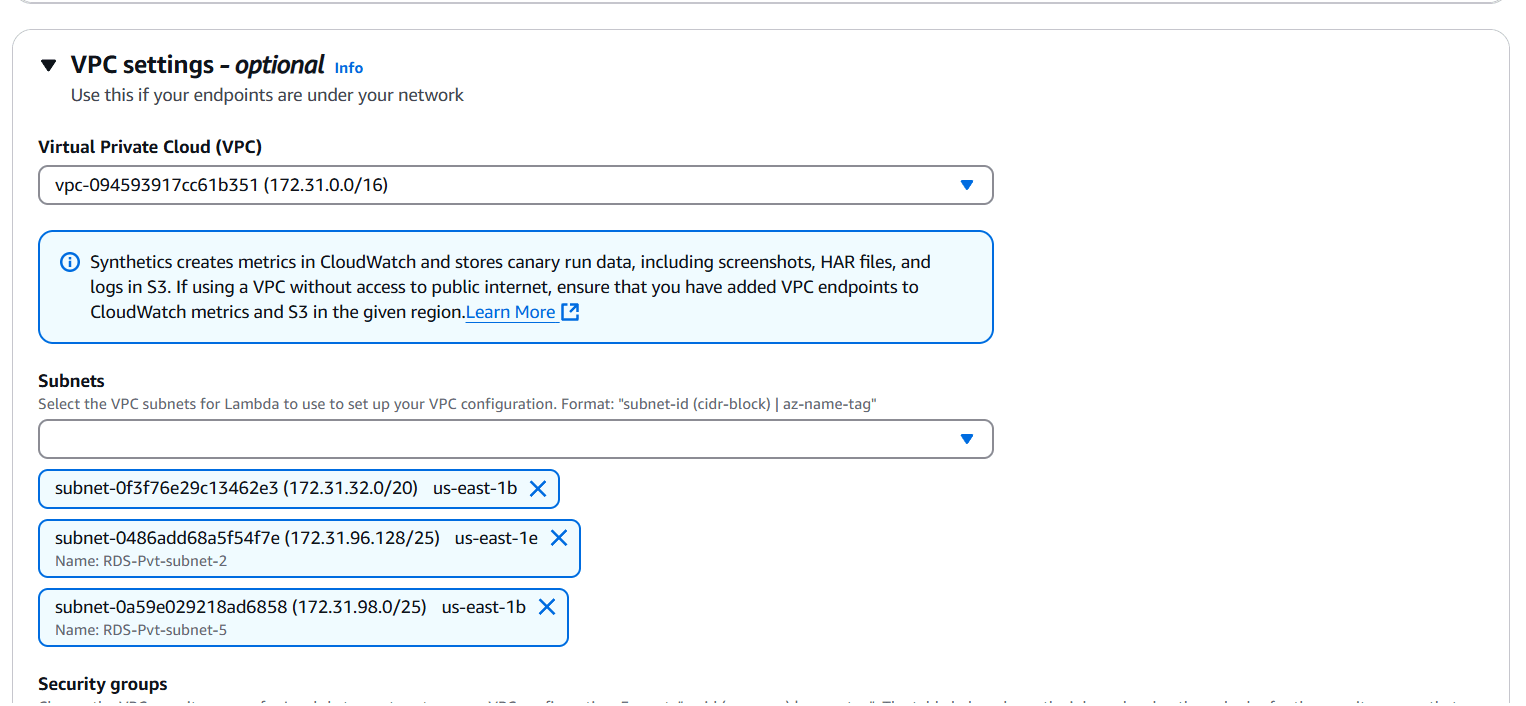Remove subnet-0a59e029218ad6858 with its X

(547, 607)
